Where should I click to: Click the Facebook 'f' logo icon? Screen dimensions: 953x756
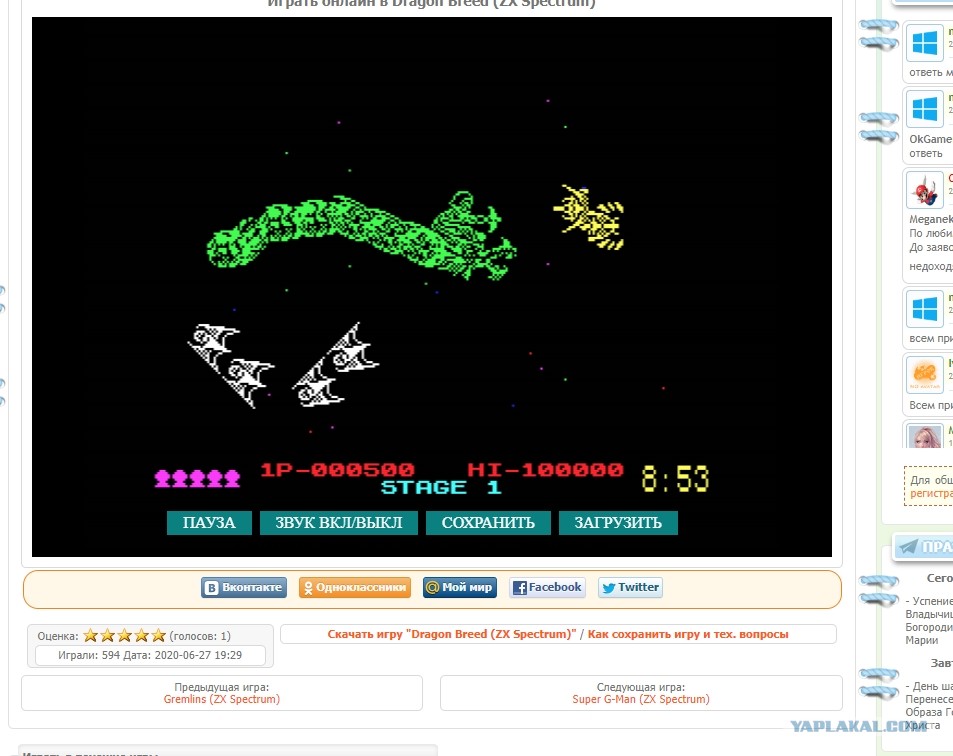click(520, 588)
